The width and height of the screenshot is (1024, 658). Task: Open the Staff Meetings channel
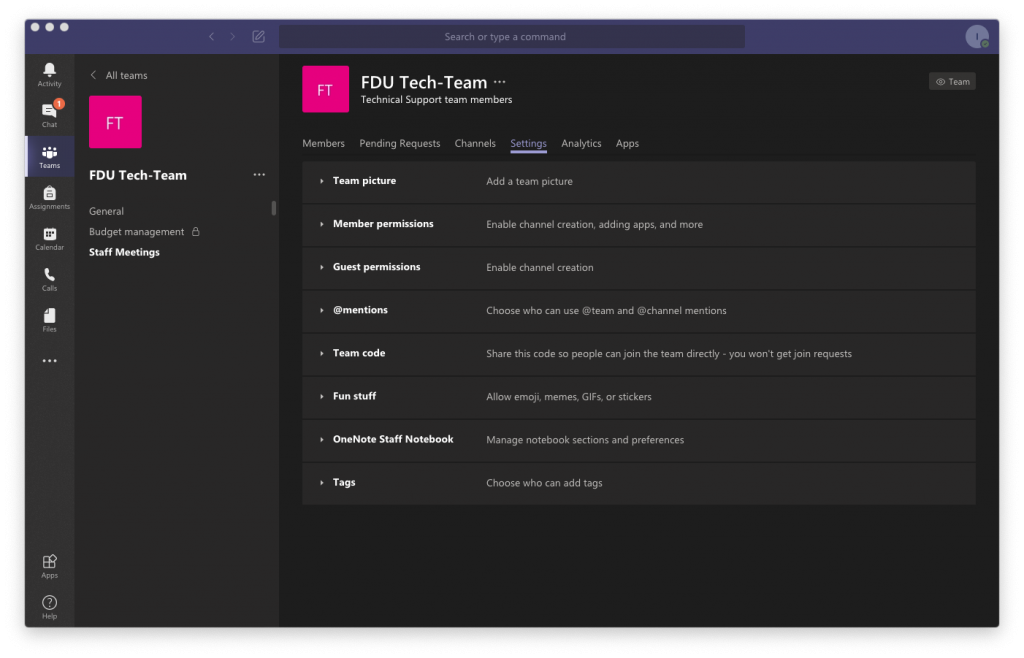click(x=124, y=252)
